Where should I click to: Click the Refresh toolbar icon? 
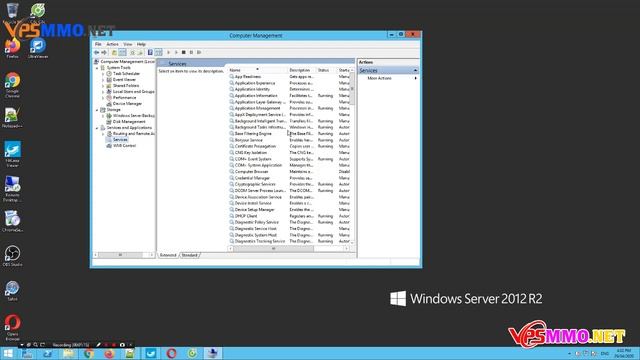point(132,53)
